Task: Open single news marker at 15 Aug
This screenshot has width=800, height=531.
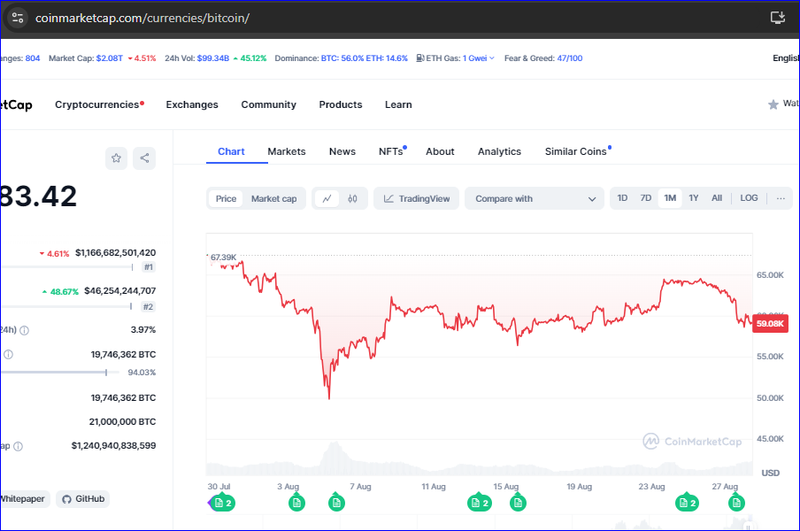Action: click(x=518, y=503)
